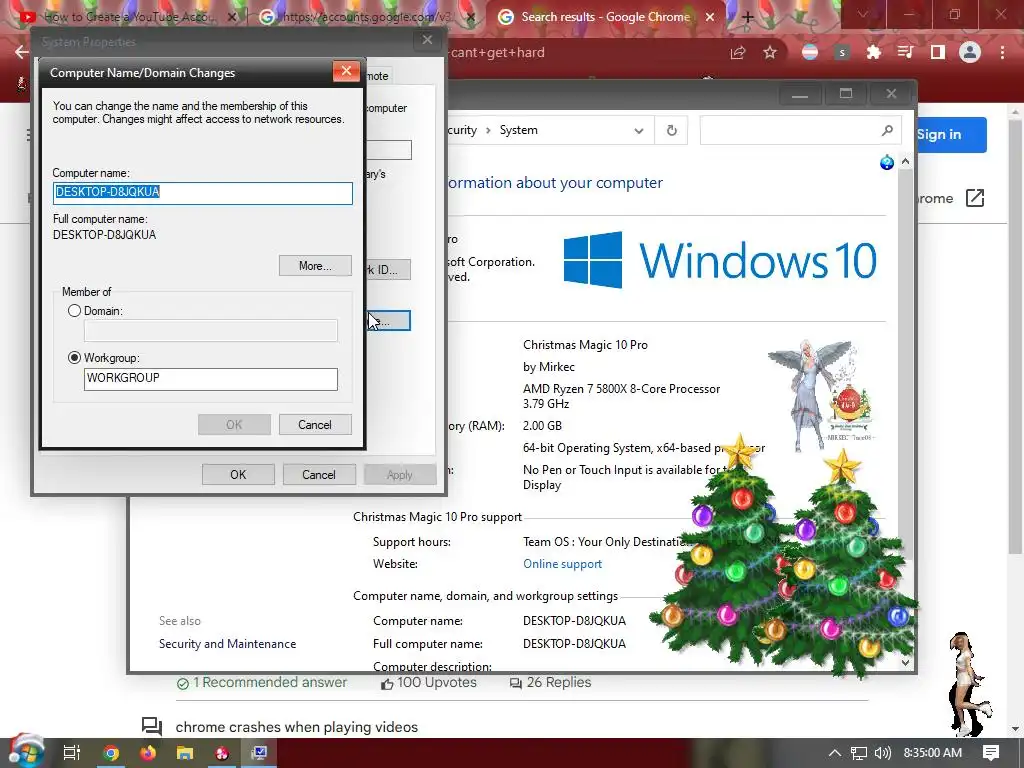Click the blue Sign in button
The image size is (1024, 768).
point(952,135)
